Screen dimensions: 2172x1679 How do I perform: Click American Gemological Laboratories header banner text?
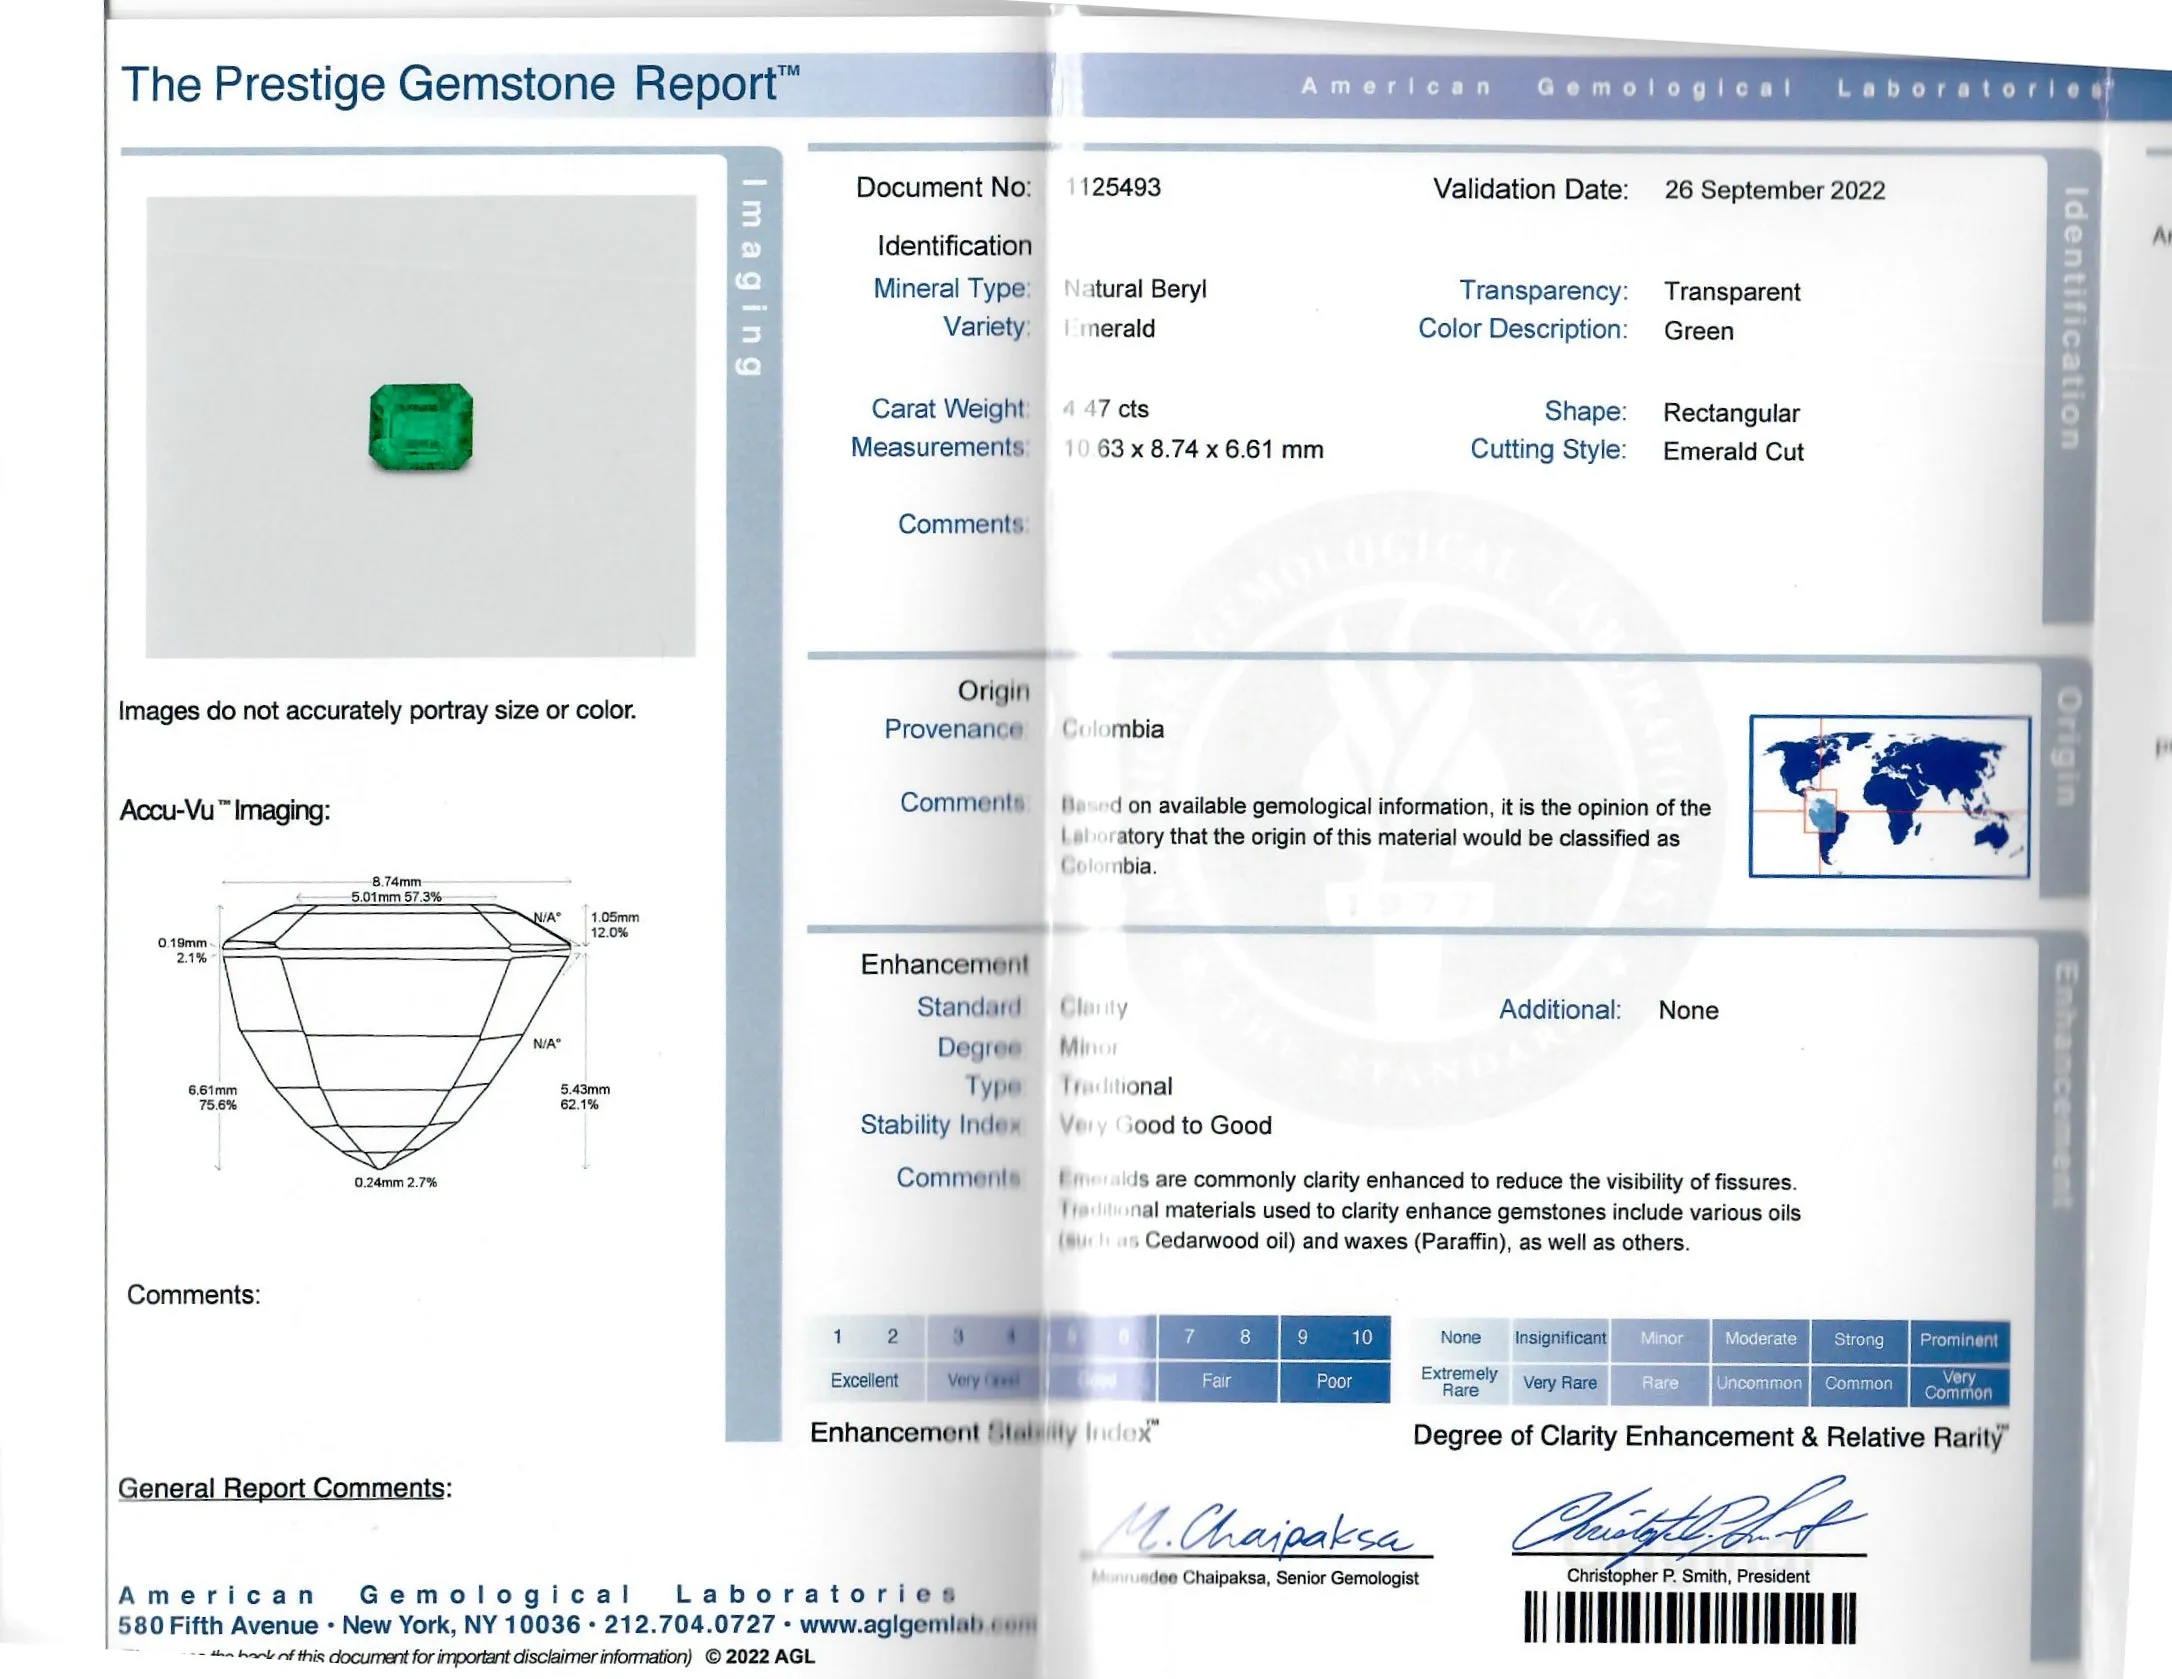coord(1705,87)
